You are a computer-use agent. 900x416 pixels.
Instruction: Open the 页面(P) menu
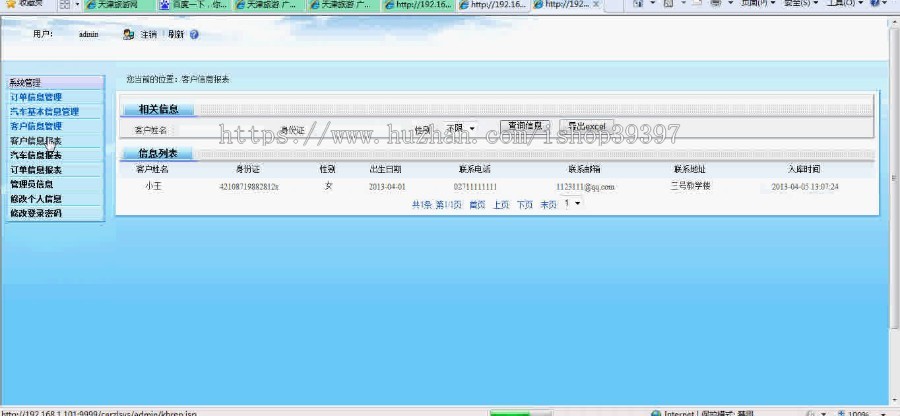758,3
